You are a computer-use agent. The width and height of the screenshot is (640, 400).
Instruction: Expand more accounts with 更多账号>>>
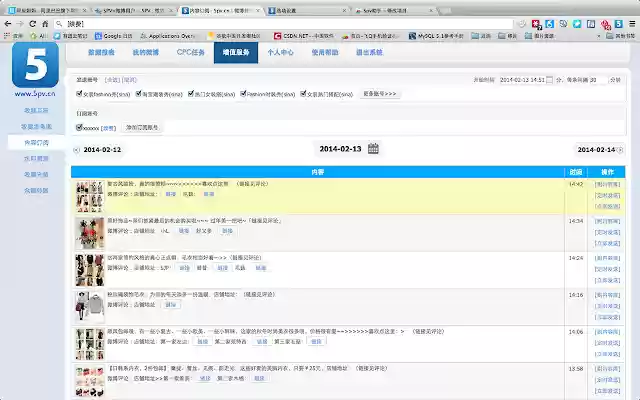click(380, 94)
